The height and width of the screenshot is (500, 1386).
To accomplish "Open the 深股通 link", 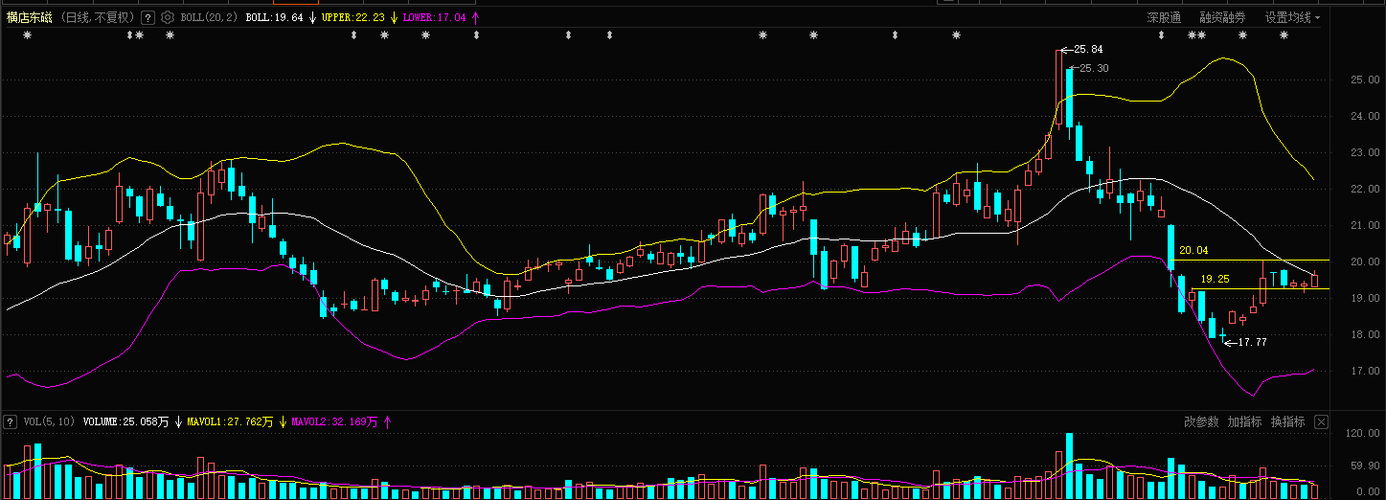I will tap(1163, 17).
